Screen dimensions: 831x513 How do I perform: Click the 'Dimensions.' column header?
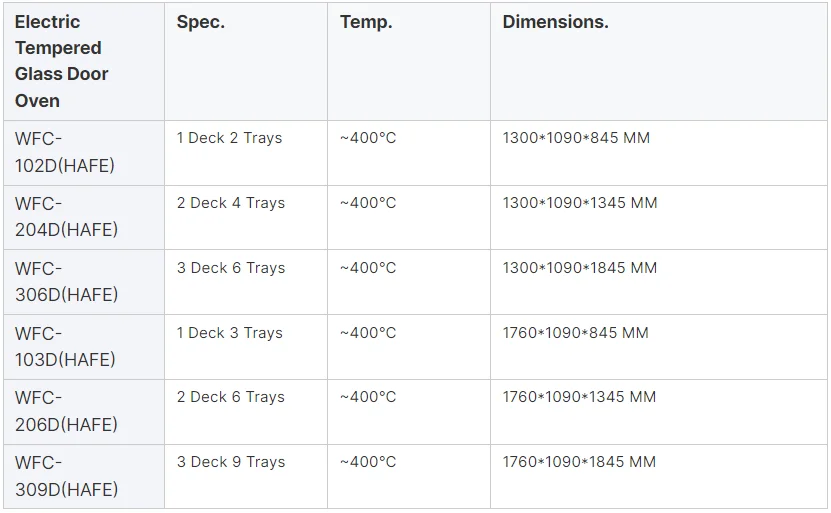[x=555, y=22]
